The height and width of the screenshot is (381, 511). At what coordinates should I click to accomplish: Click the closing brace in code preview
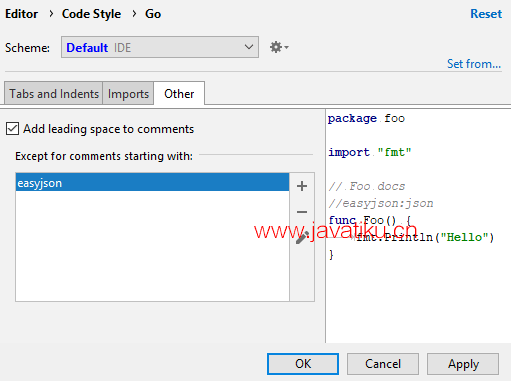point(331,254)
